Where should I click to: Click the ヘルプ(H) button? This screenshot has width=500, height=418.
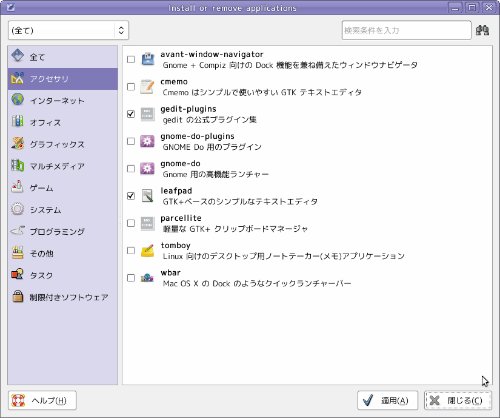42,400
